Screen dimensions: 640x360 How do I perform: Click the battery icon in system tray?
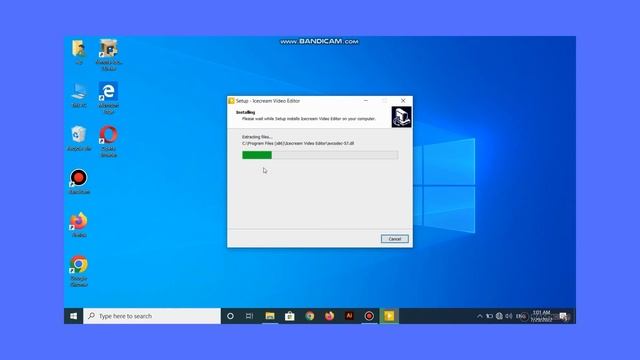coord(489,316)
